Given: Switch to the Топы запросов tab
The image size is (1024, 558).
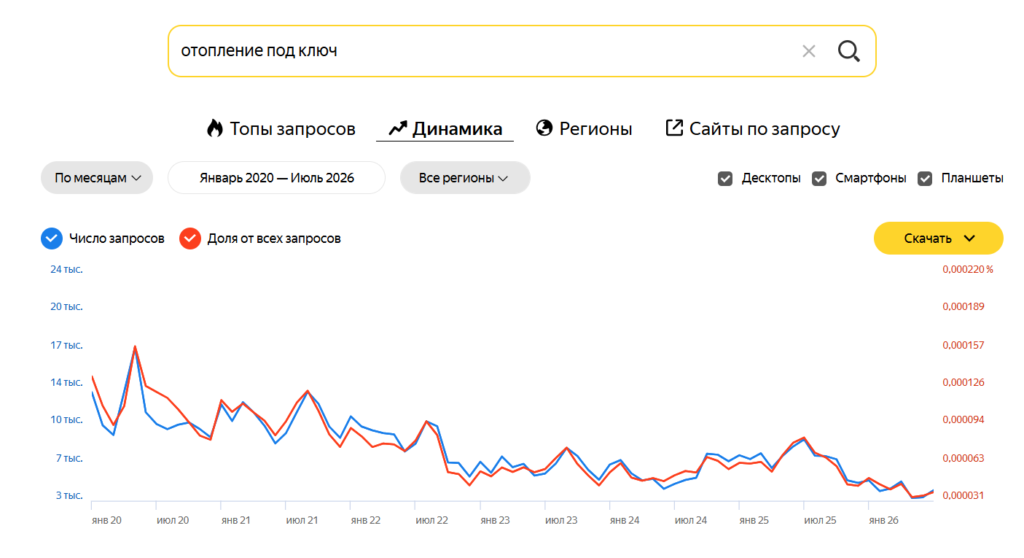Looking at the screenshot, I should pyautogui.click(x=281, y=129).
